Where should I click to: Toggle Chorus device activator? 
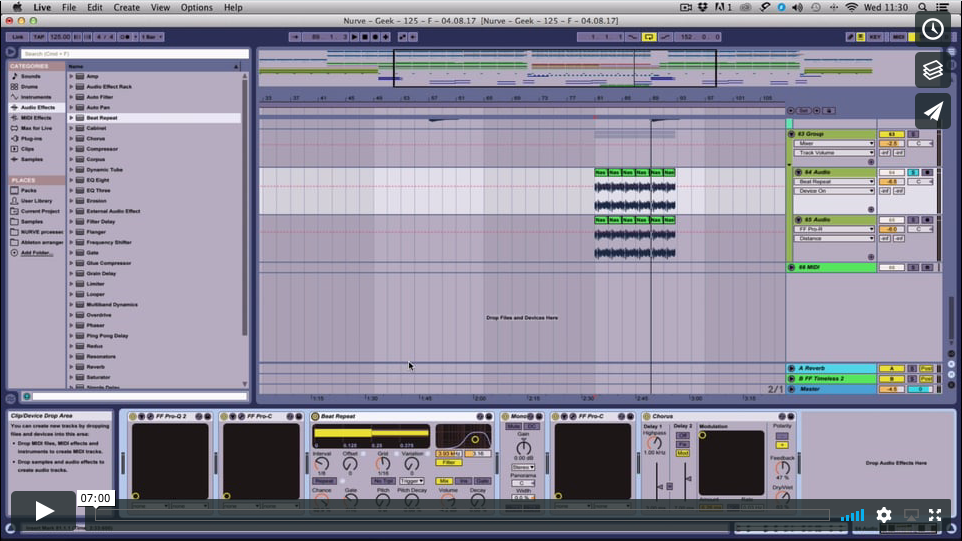tap(647, 416)
